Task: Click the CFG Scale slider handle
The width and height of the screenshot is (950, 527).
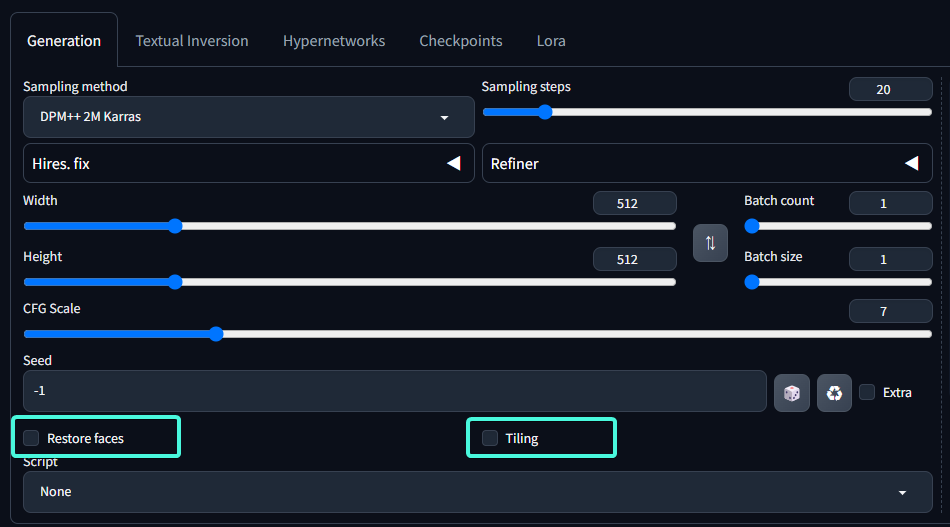Action: 216,334
